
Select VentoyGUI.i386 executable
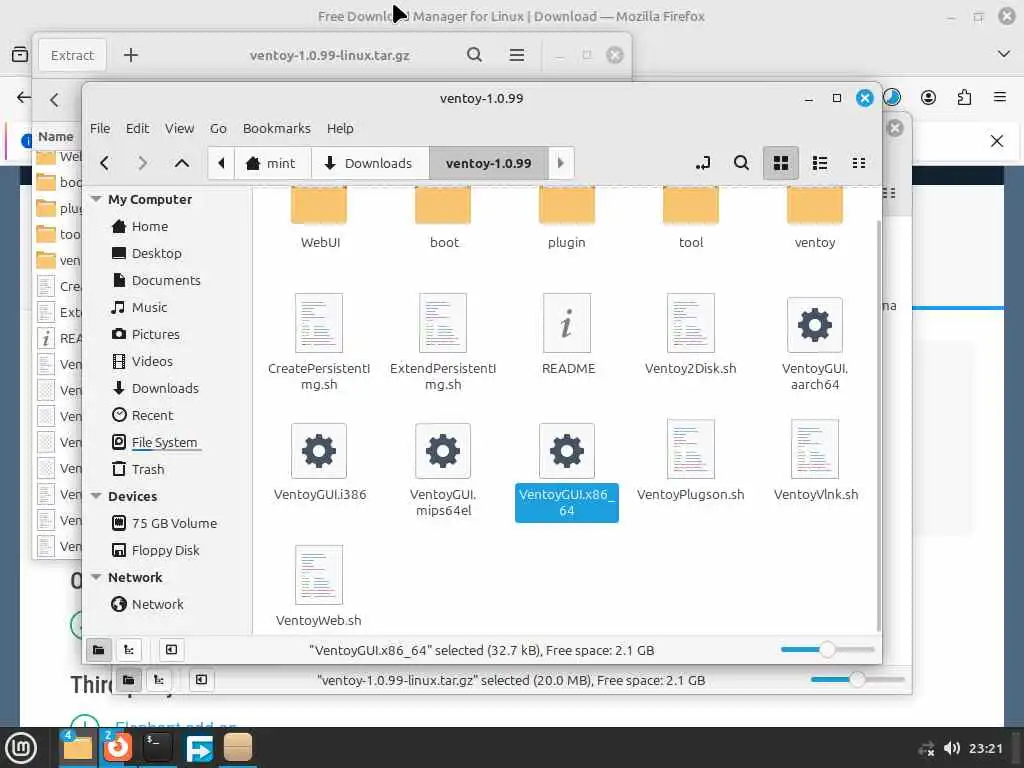pos(319,461)
